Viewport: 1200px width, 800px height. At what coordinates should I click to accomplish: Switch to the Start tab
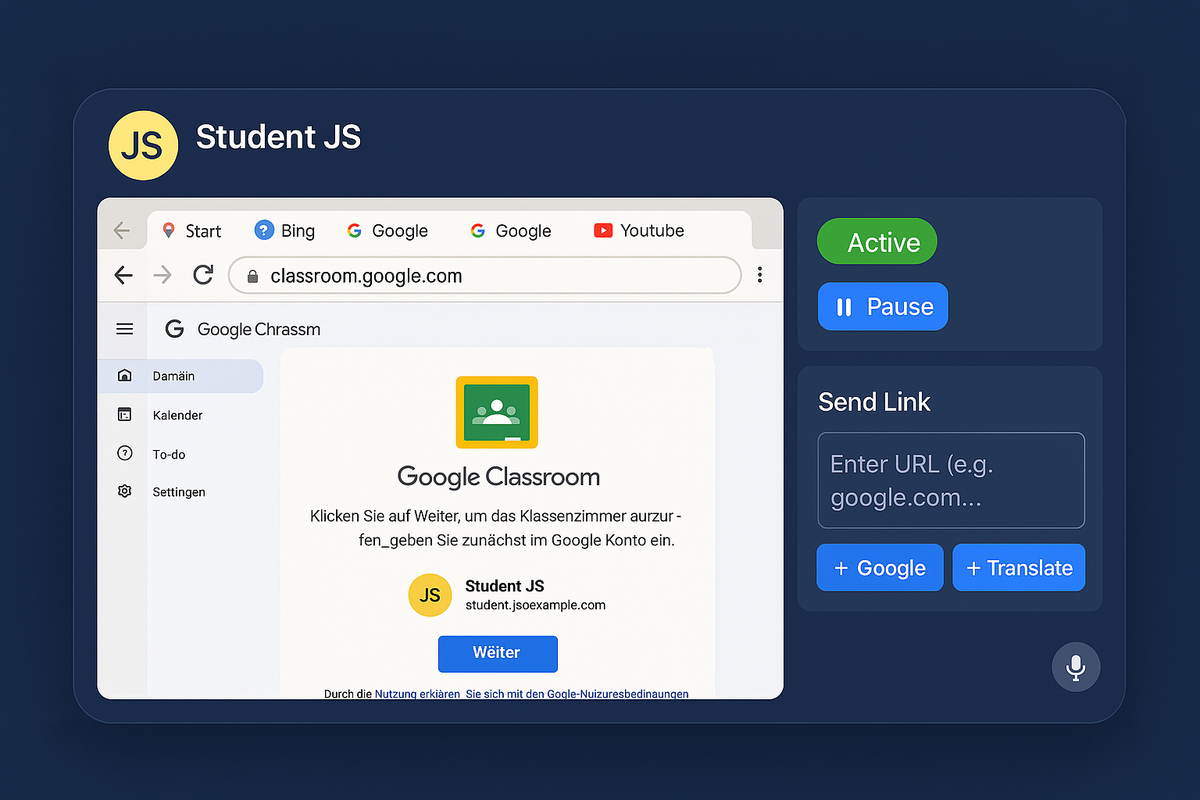191,231
